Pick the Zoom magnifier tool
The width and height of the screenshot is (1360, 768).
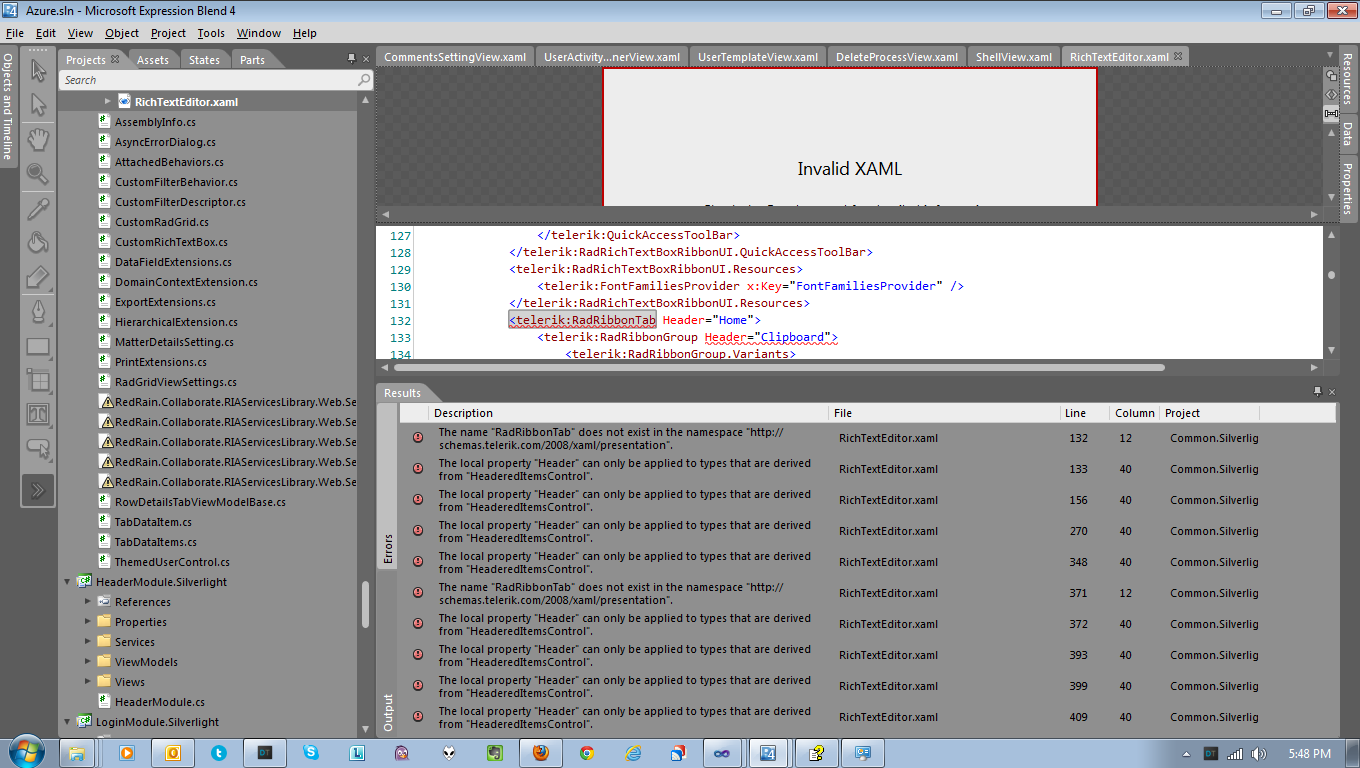(38, 174)
